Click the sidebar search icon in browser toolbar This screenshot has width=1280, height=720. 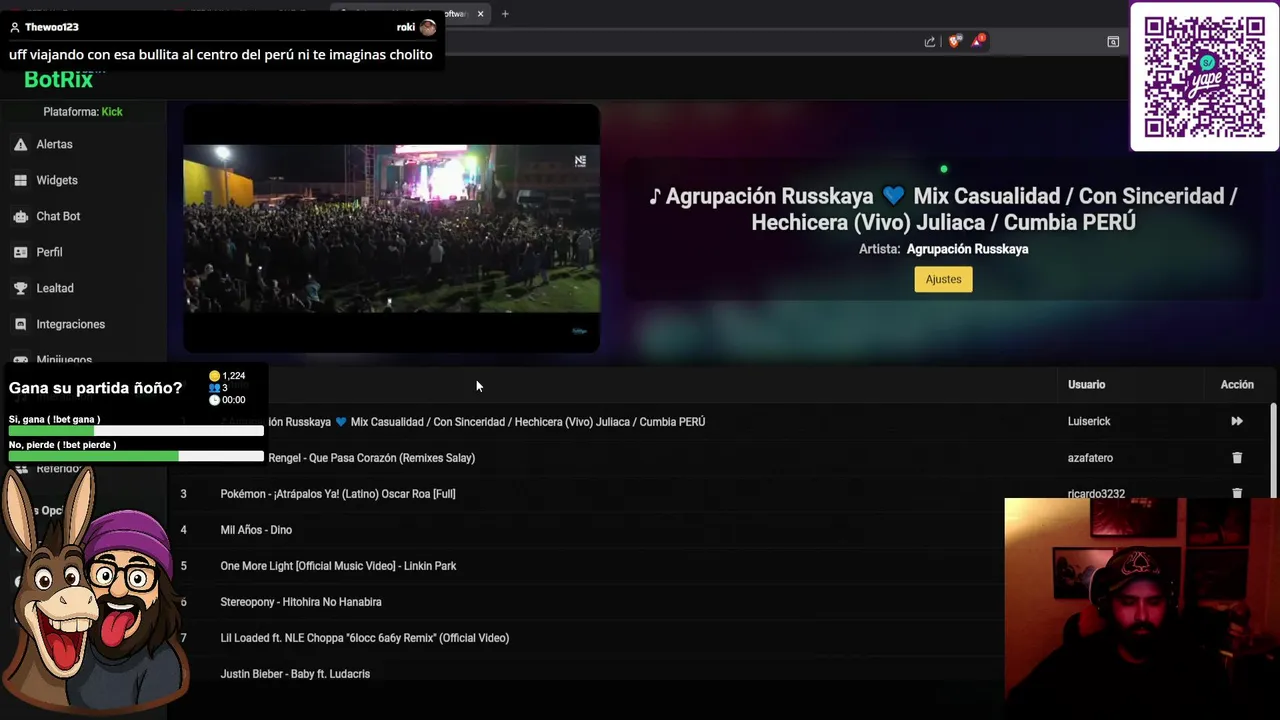pos(1113,41)
